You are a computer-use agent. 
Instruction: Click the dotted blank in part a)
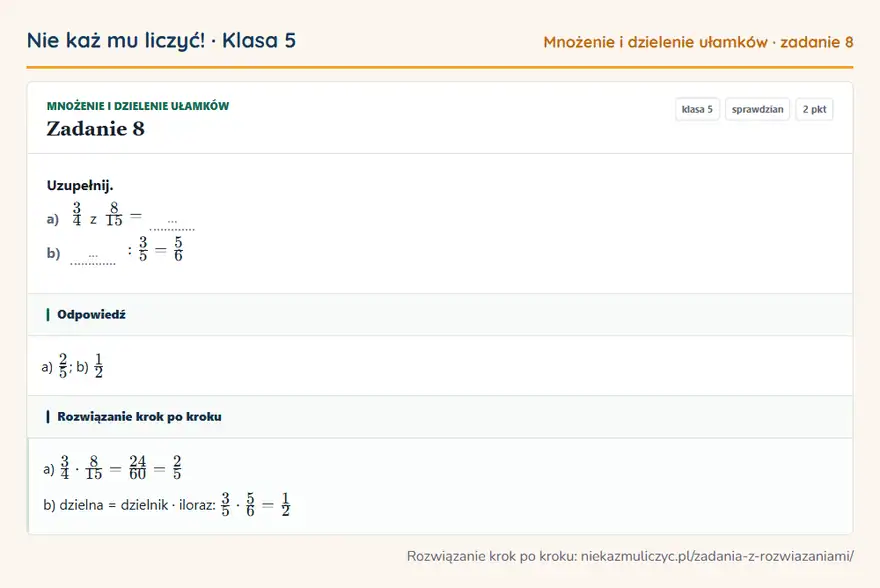point(172,224)
